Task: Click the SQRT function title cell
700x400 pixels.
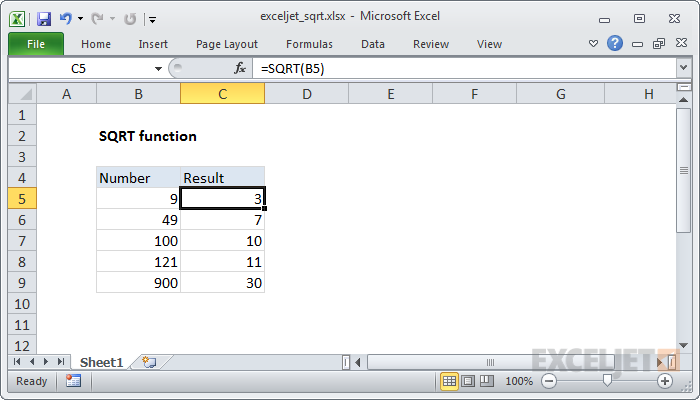Action: coord(147,136)
